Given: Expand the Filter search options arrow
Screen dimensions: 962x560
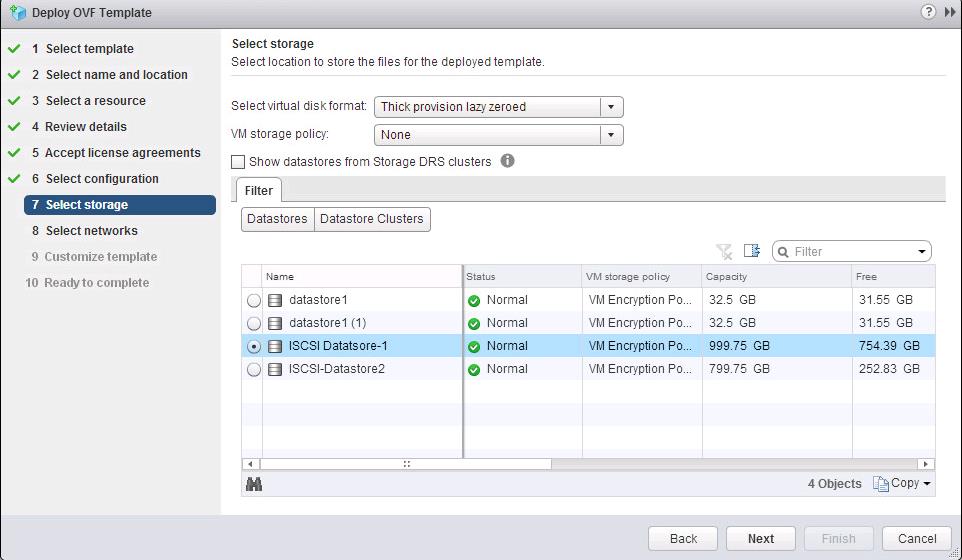Looking at the screenshot, I should [921, 252].
